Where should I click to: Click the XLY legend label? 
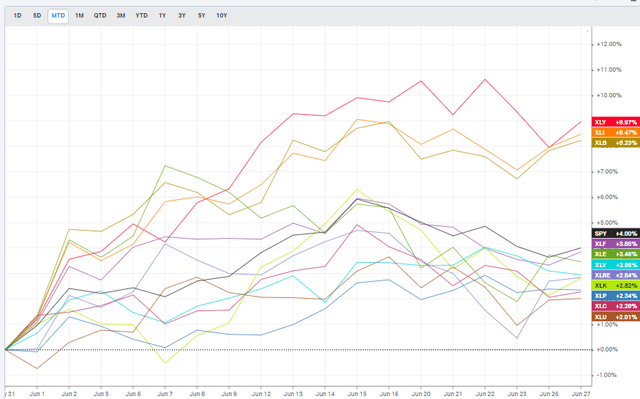[x=616, y=122]
